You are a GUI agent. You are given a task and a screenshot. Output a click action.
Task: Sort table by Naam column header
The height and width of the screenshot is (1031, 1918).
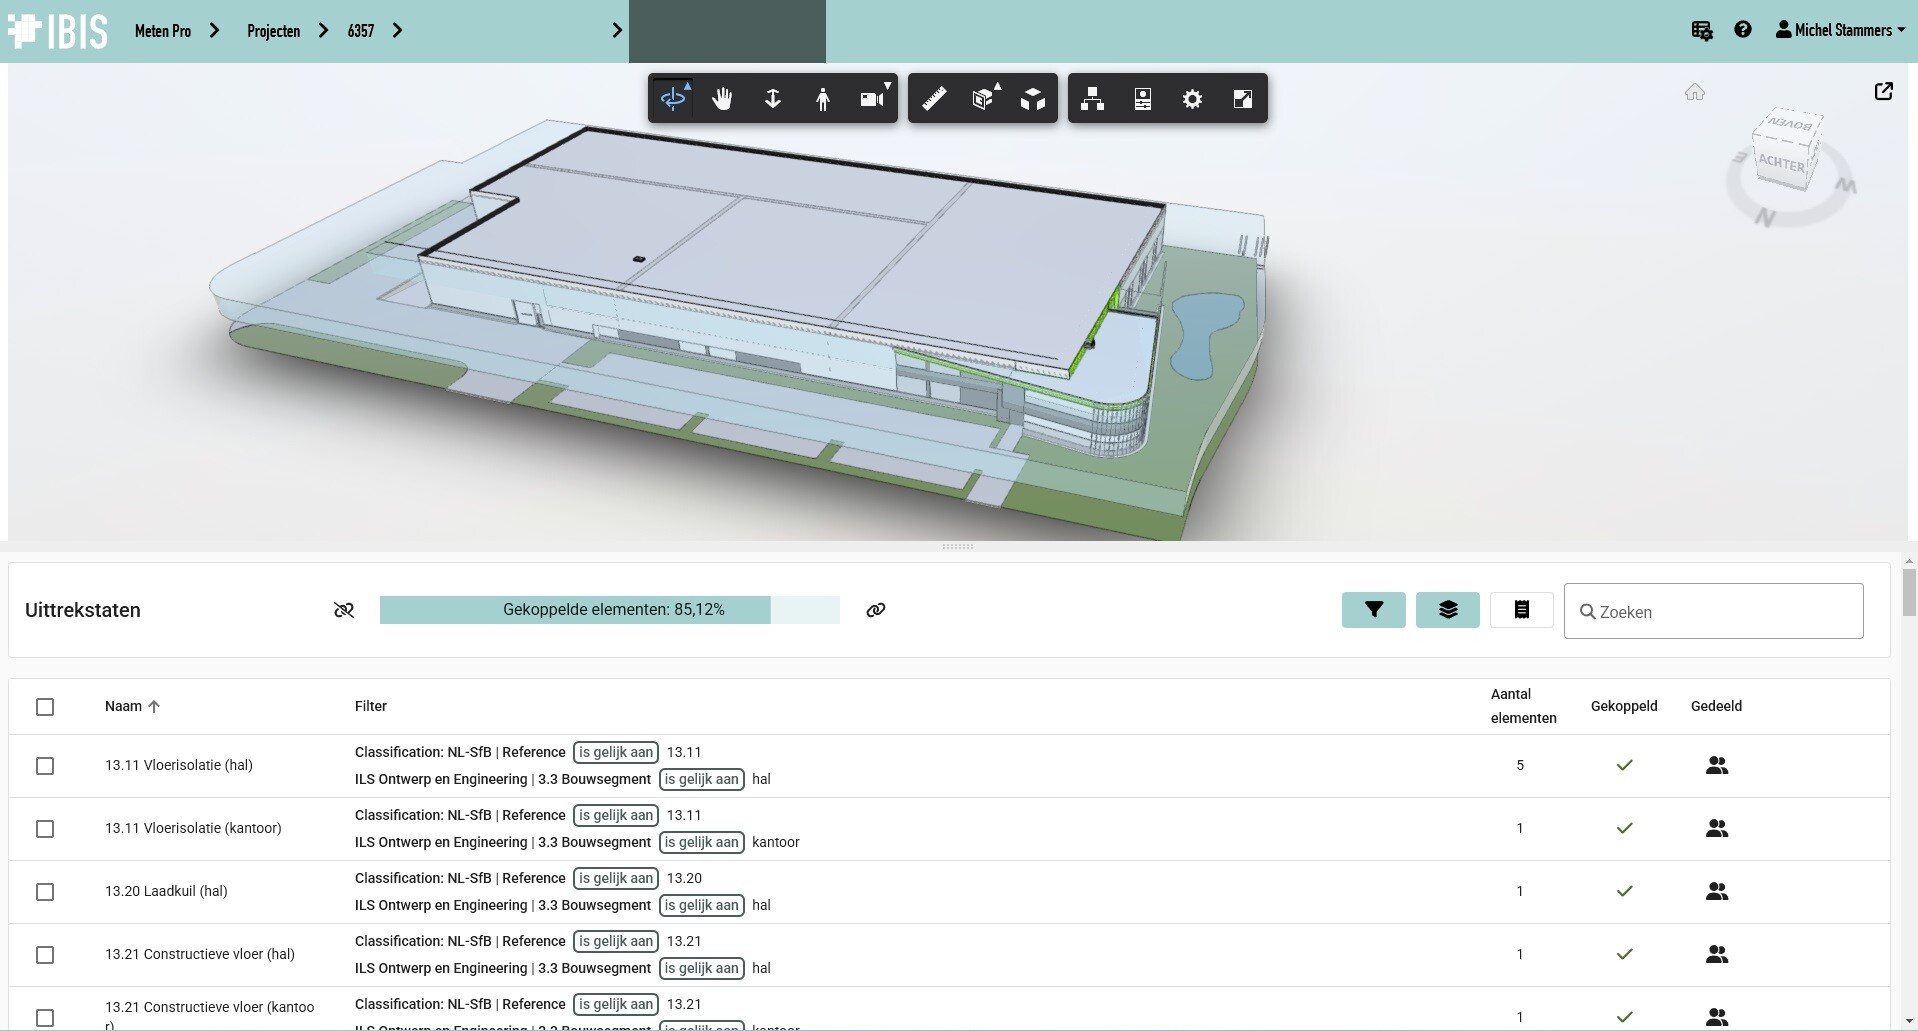click(x=124, y=706)
